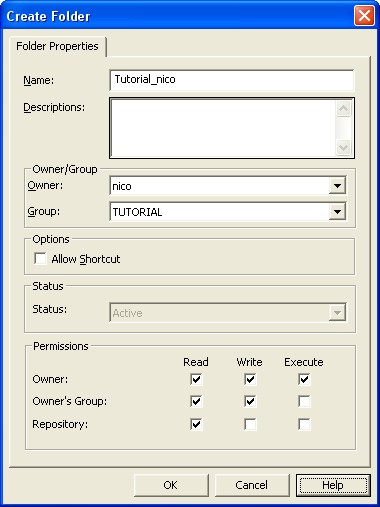Toggle Owner's Group Write permission
This screenshot has width=380, height=507.
pos(250,401)
